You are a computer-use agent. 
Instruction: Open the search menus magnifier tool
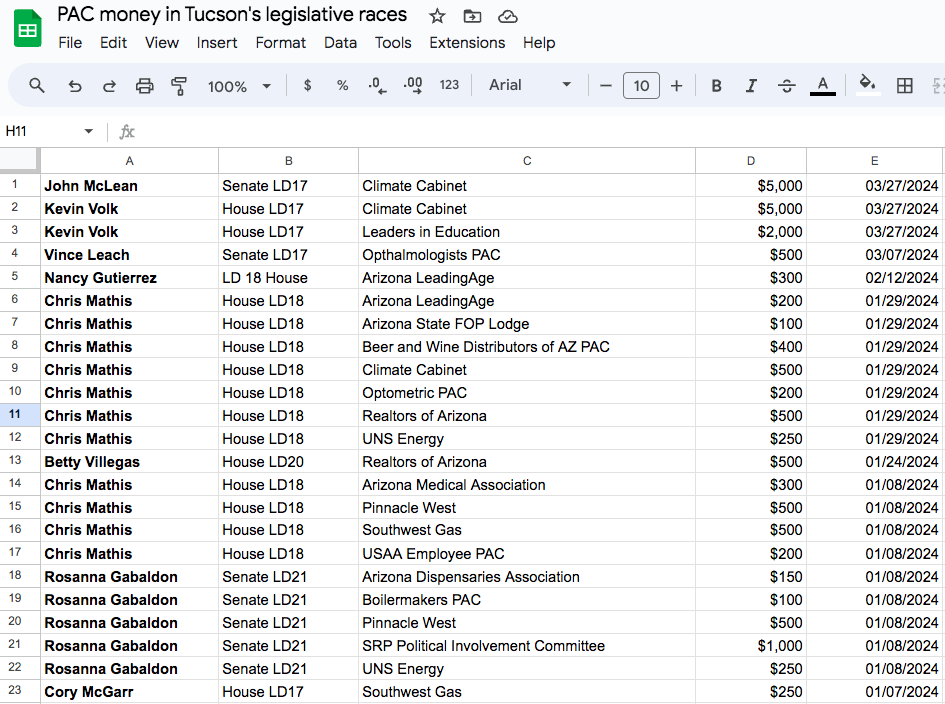tap(37, 86)
